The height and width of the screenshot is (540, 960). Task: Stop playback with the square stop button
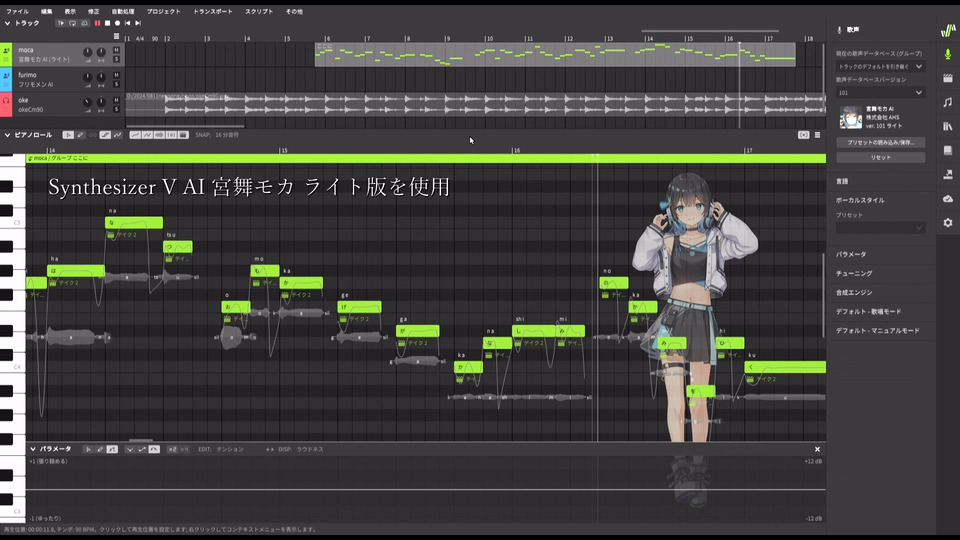107,23
